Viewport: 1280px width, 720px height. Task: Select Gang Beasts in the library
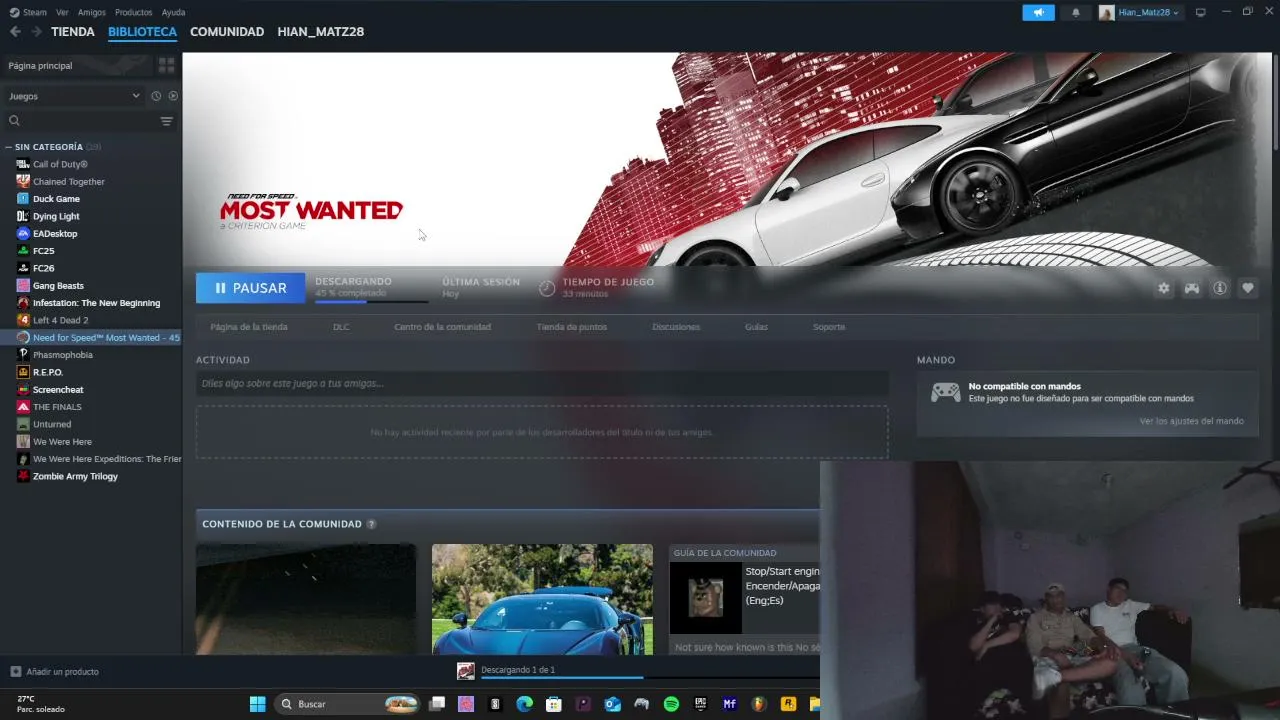click(58, 286)
